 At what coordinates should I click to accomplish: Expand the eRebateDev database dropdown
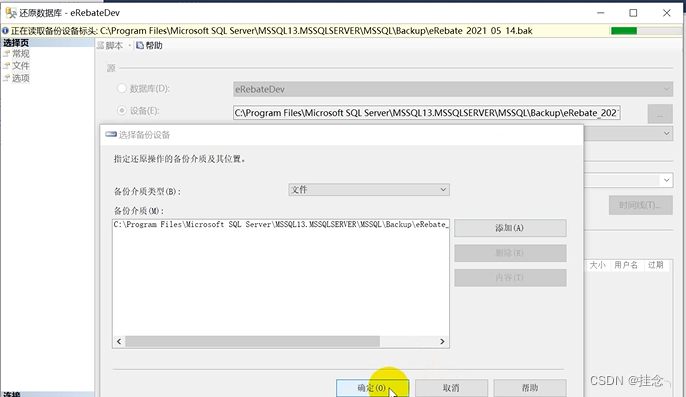tap(666, 89)
